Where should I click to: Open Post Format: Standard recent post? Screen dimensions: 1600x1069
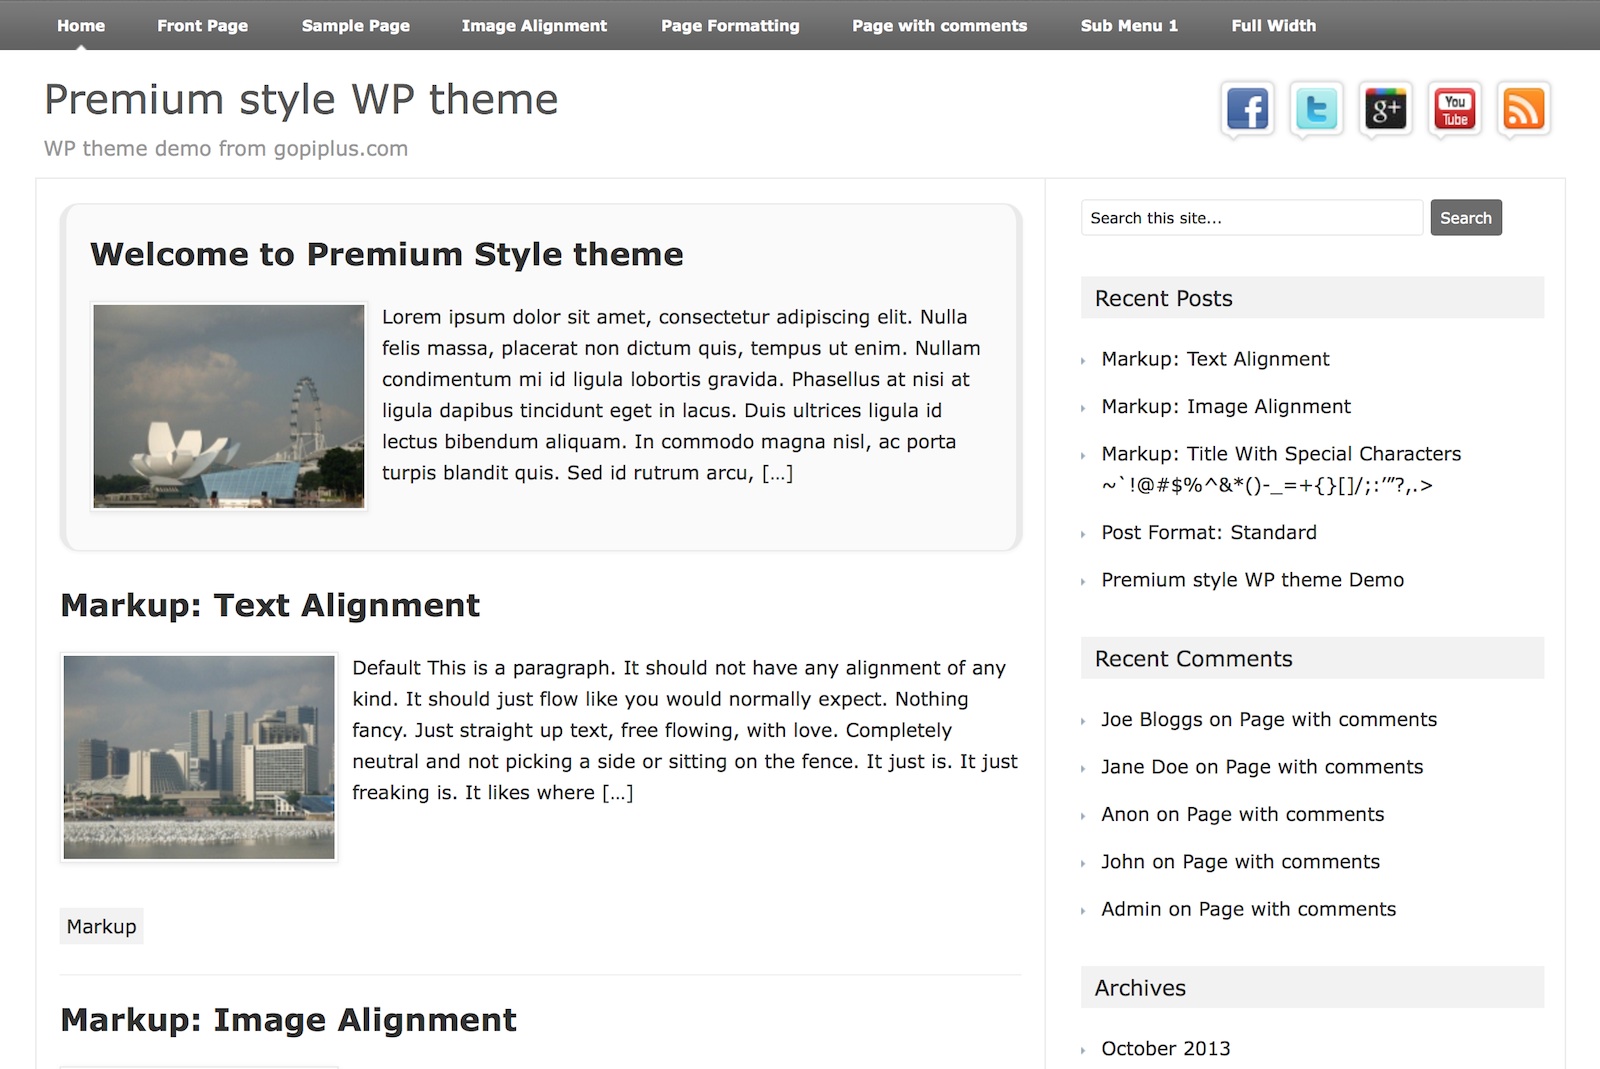pyautogui.click(x=1208, y=533)
